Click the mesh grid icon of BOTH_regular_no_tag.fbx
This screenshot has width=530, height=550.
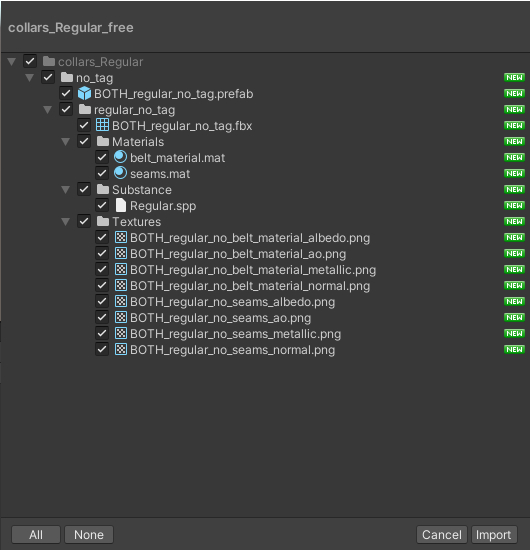[102, 125]
